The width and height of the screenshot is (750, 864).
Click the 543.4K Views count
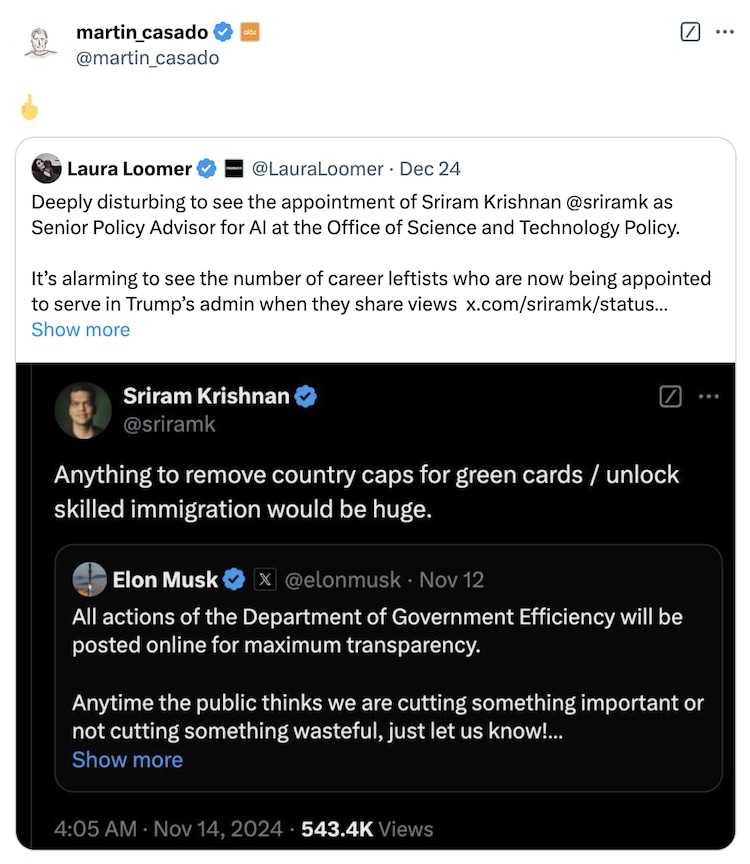(366, 829)
